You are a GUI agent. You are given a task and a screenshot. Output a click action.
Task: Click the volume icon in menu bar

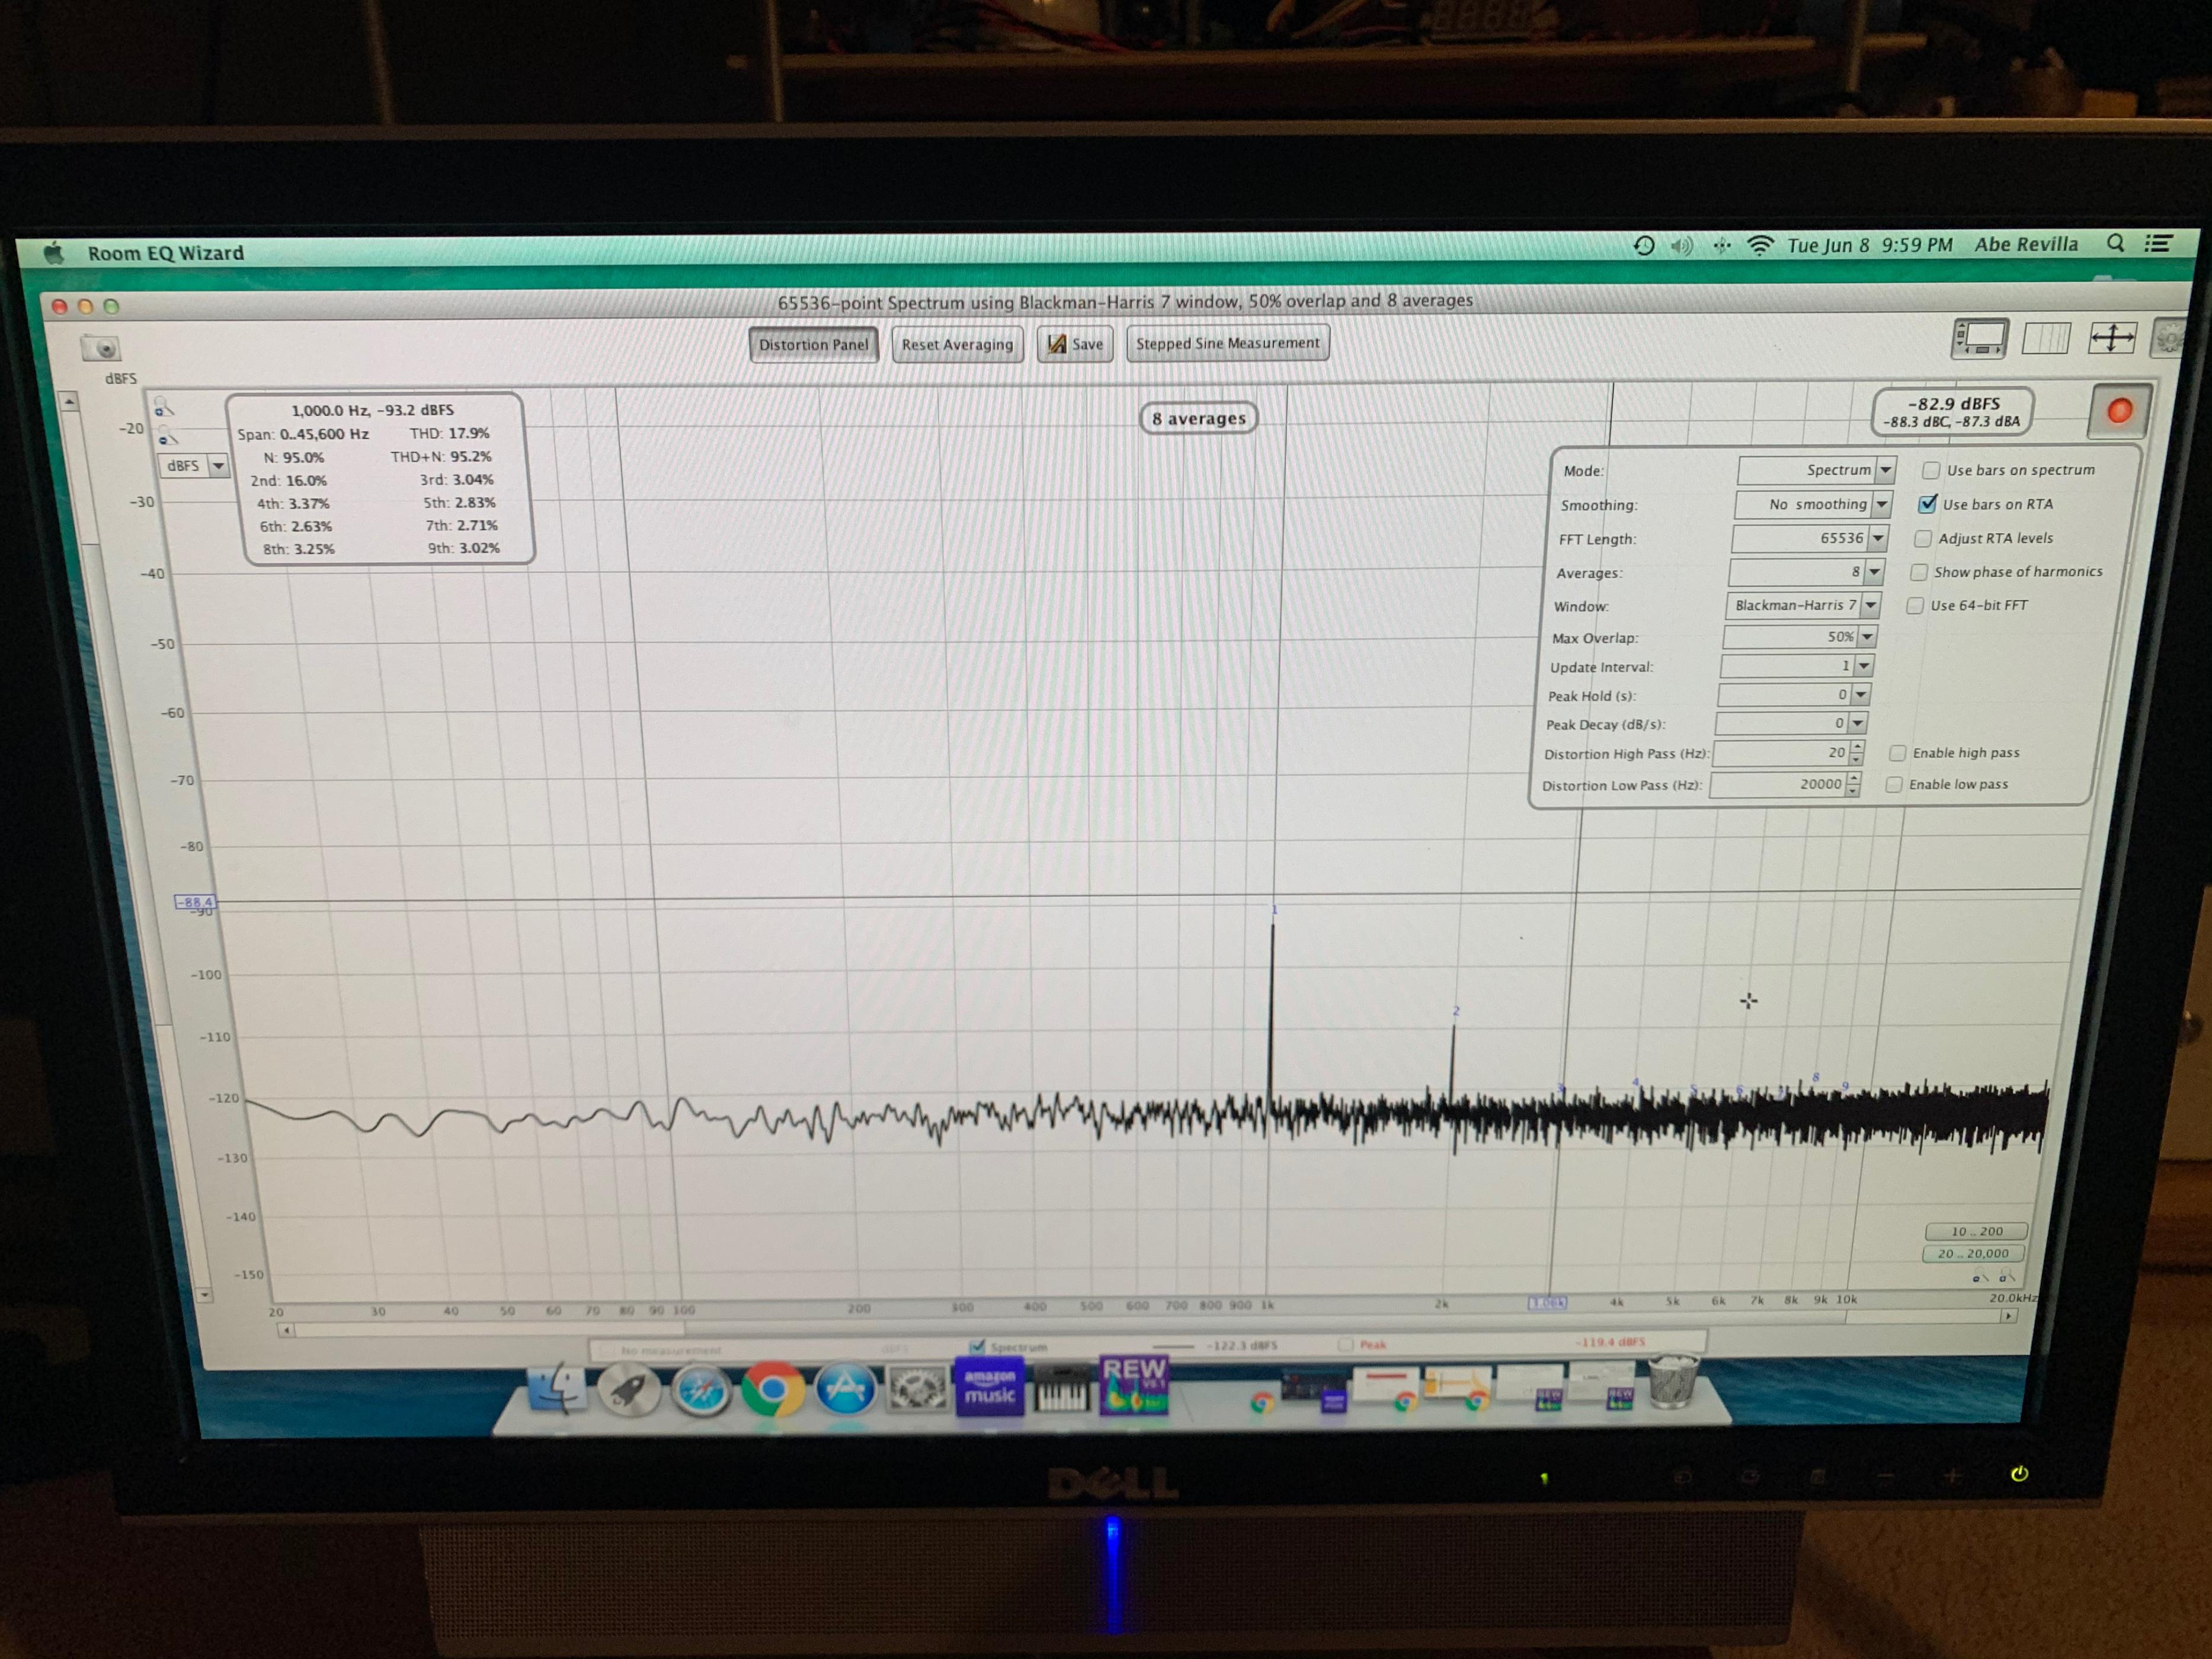tap(1681, 246)
